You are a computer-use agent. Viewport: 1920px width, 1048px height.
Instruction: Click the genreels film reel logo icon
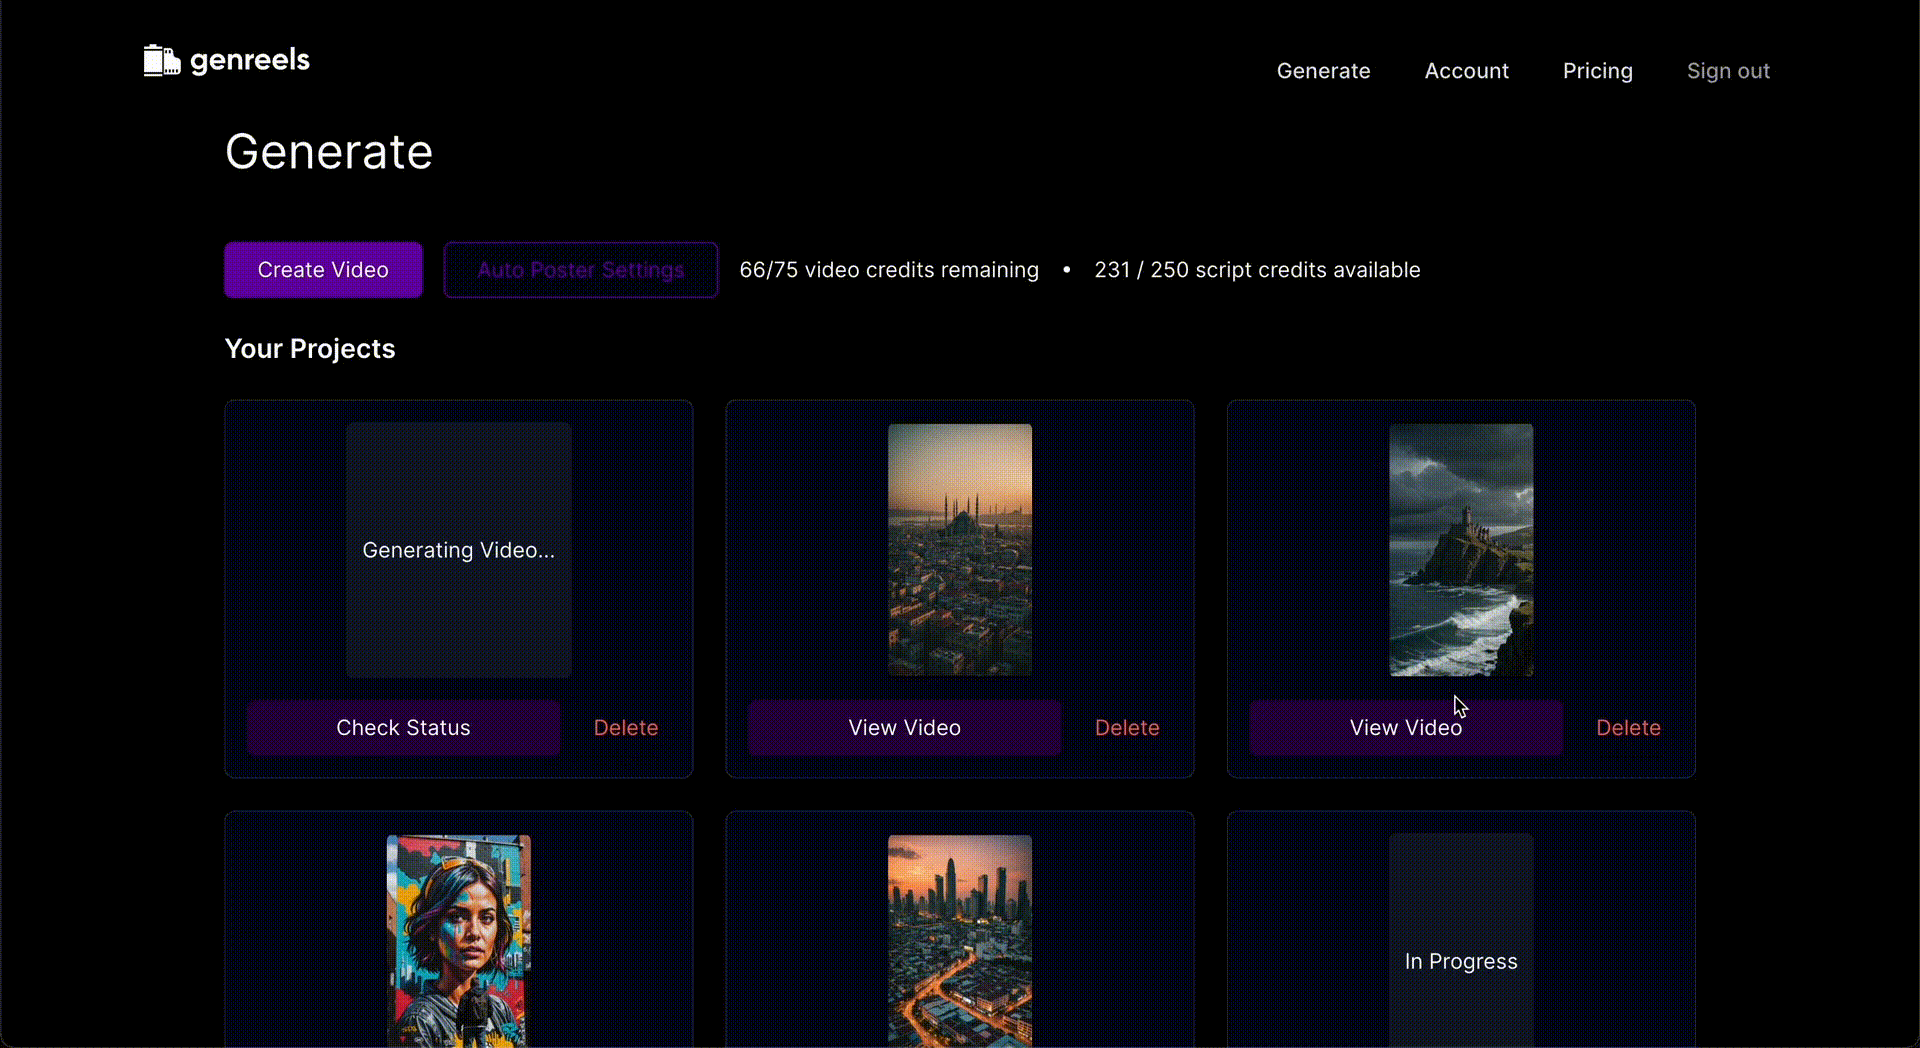click(x=161, y=60)
